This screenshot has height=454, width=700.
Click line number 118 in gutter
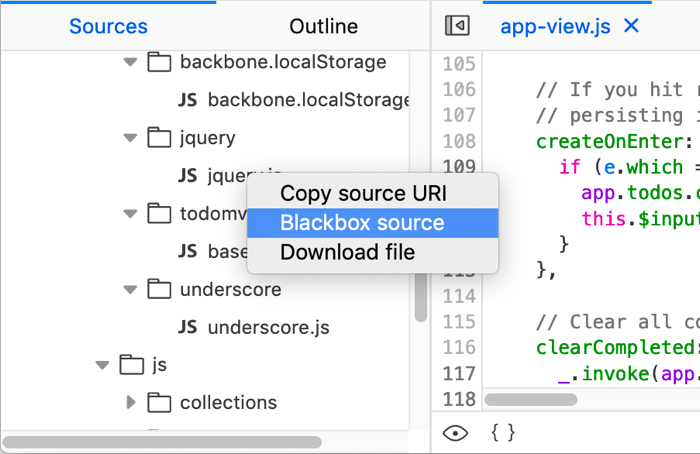tap(459, 399)
